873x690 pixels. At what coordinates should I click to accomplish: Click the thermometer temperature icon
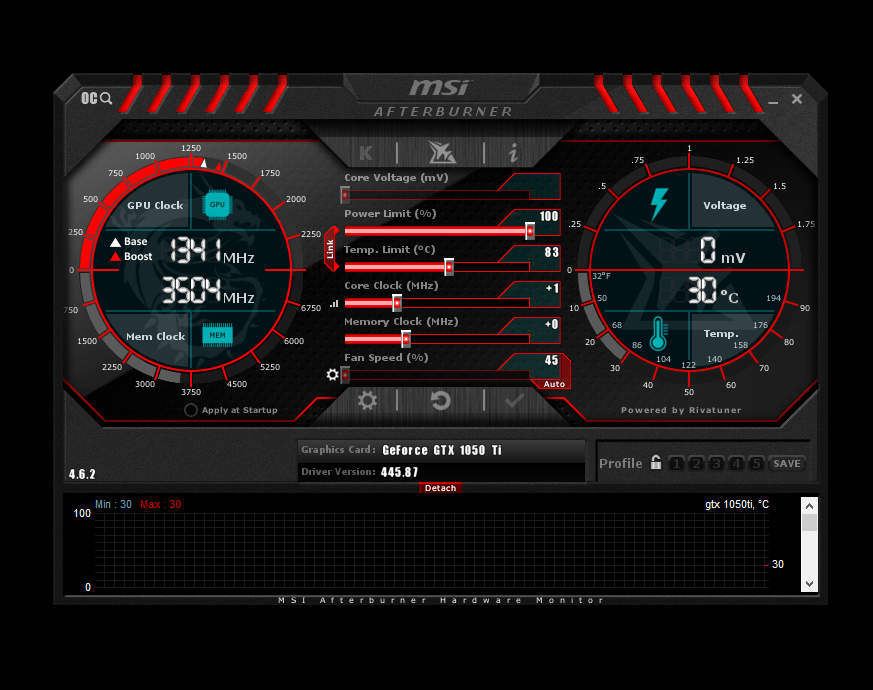[658, 334]
